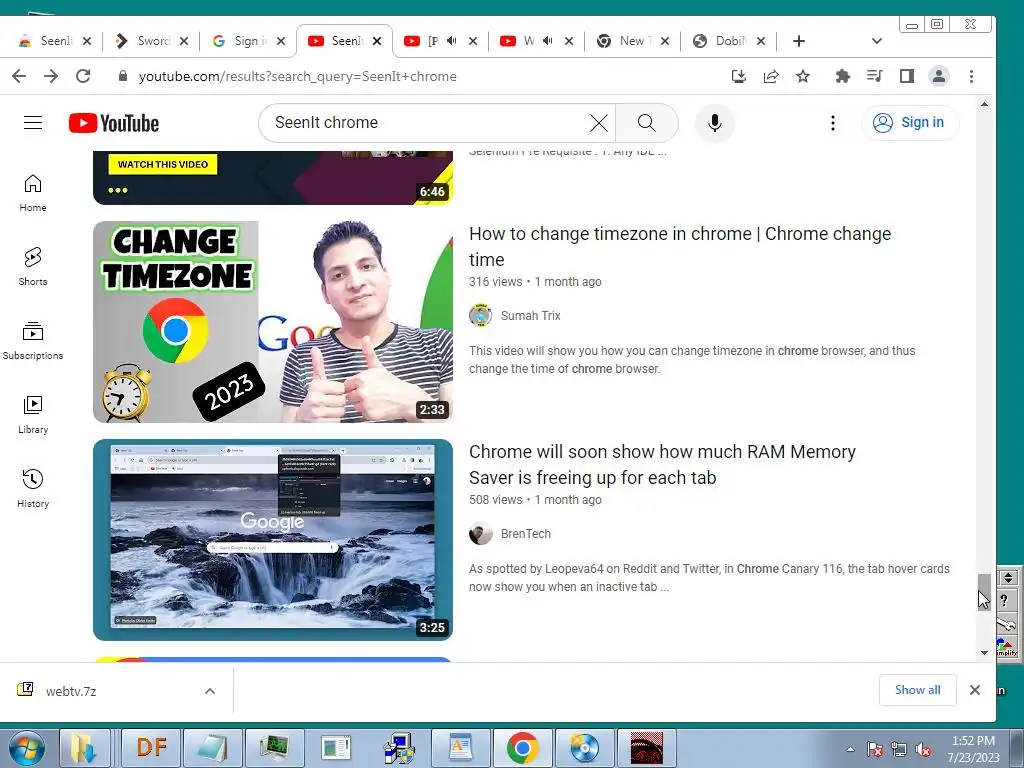Expand webtv.7z download options chevron
This screenshot has height=768, width=1024.
[210, 691]
